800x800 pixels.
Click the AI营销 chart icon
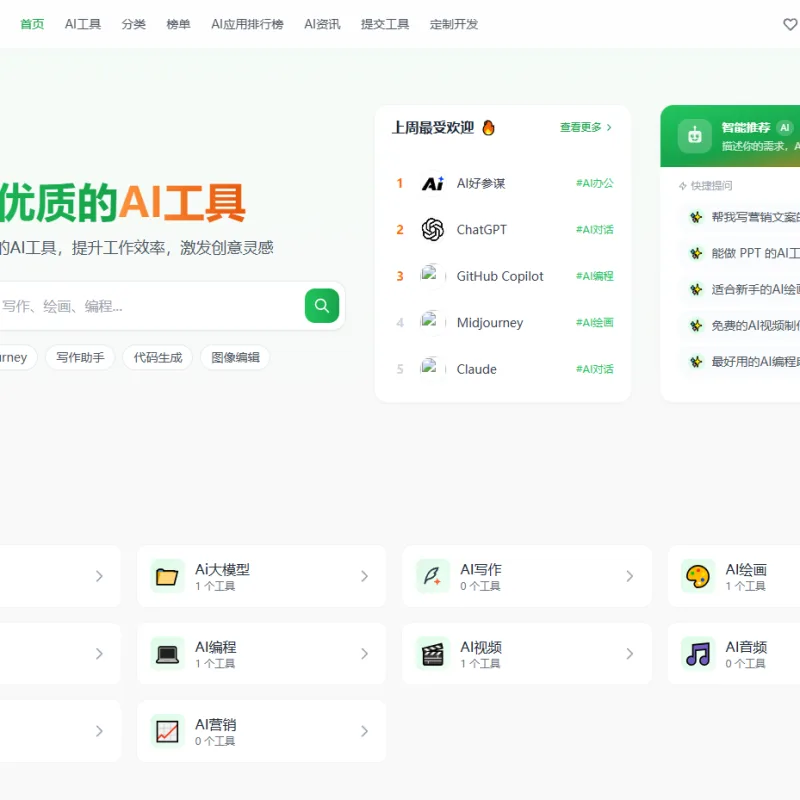tap(167, 731)
